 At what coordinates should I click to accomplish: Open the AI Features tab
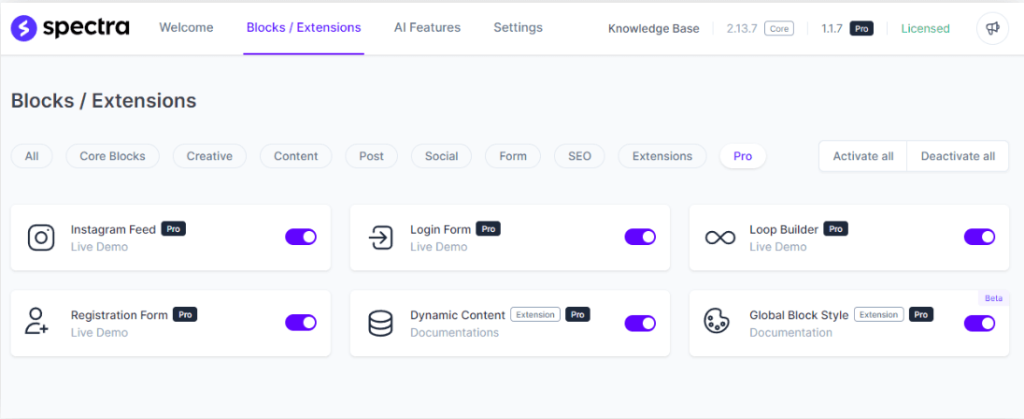click(427, 28)
